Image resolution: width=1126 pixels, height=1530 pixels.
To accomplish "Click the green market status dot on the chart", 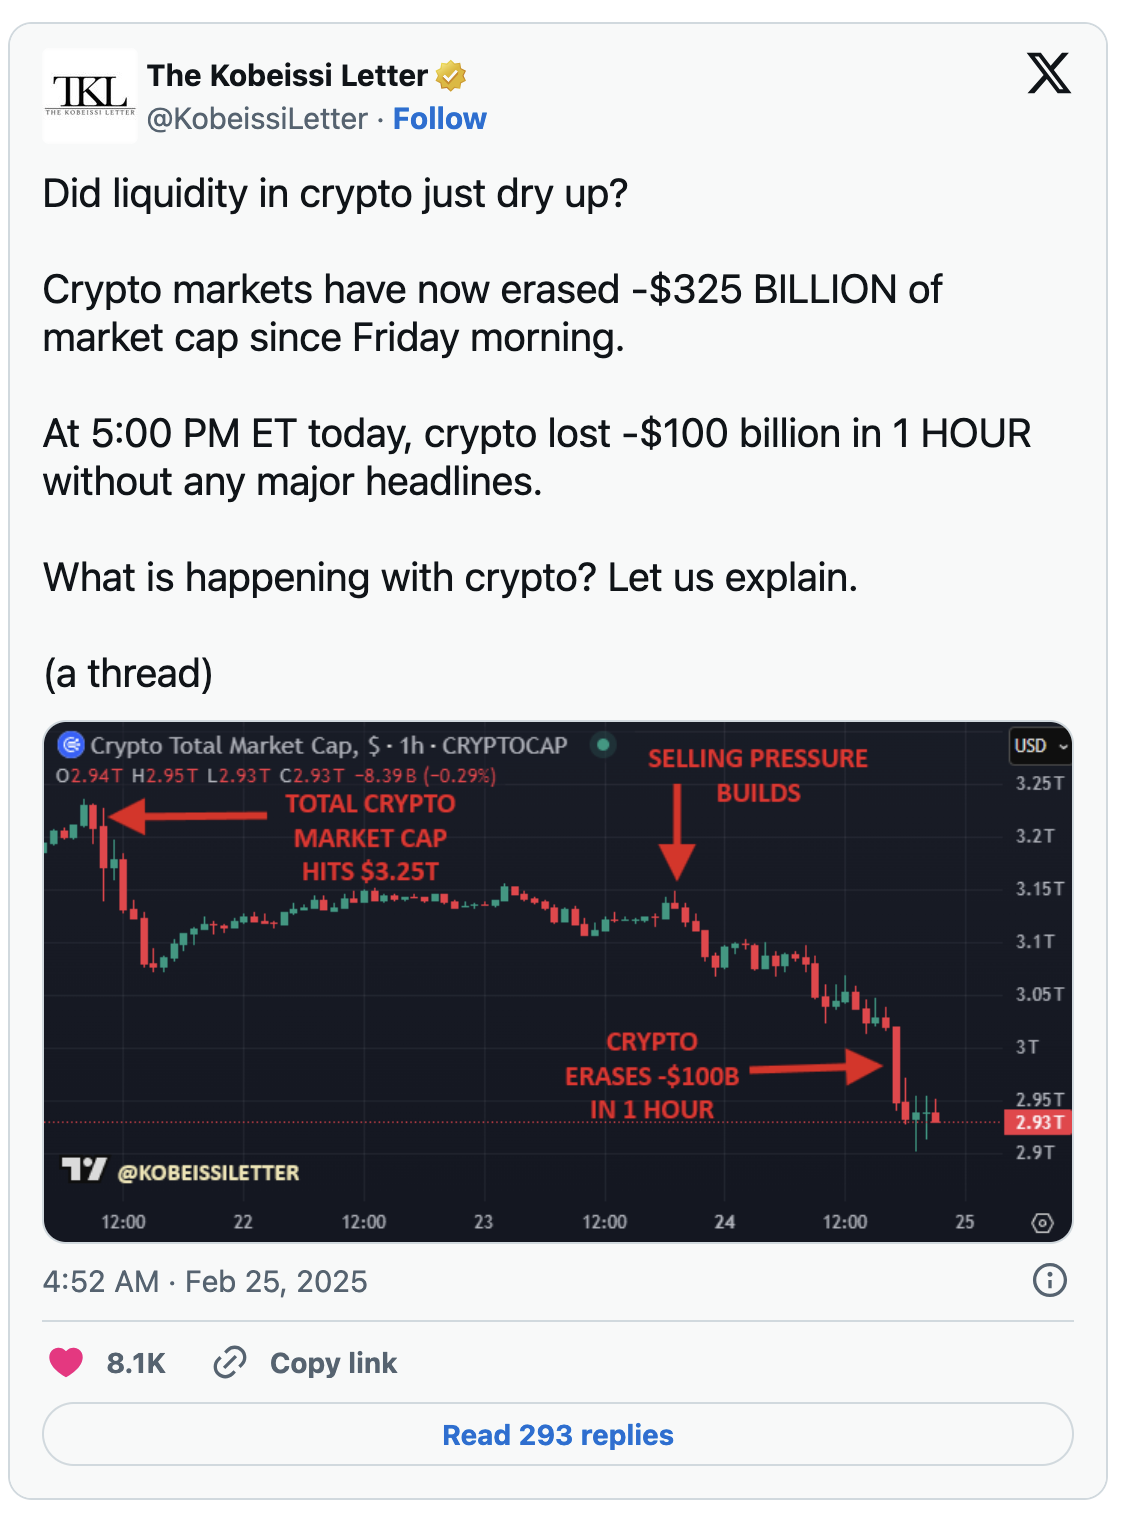I will 603,746.
